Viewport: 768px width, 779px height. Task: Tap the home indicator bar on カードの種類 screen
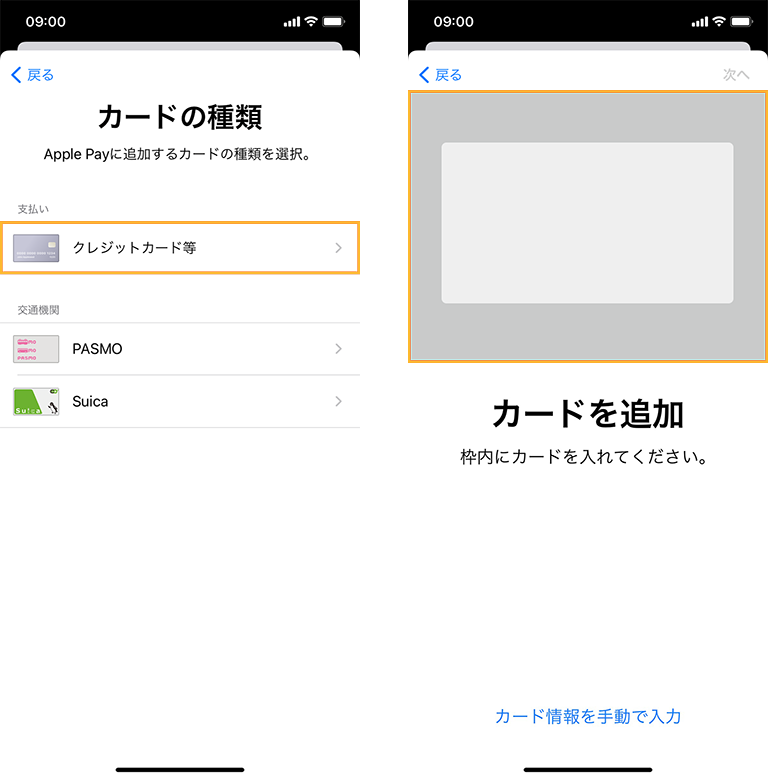click(x=180, y=769)
